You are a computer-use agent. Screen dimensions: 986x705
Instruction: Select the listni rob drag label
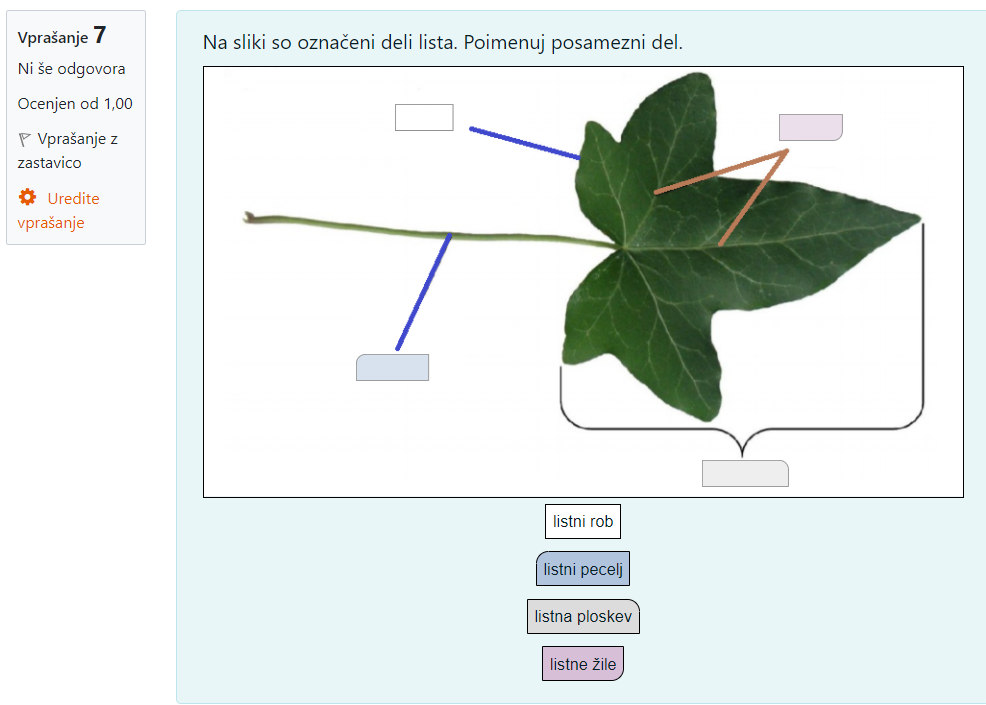click(583, 521)
